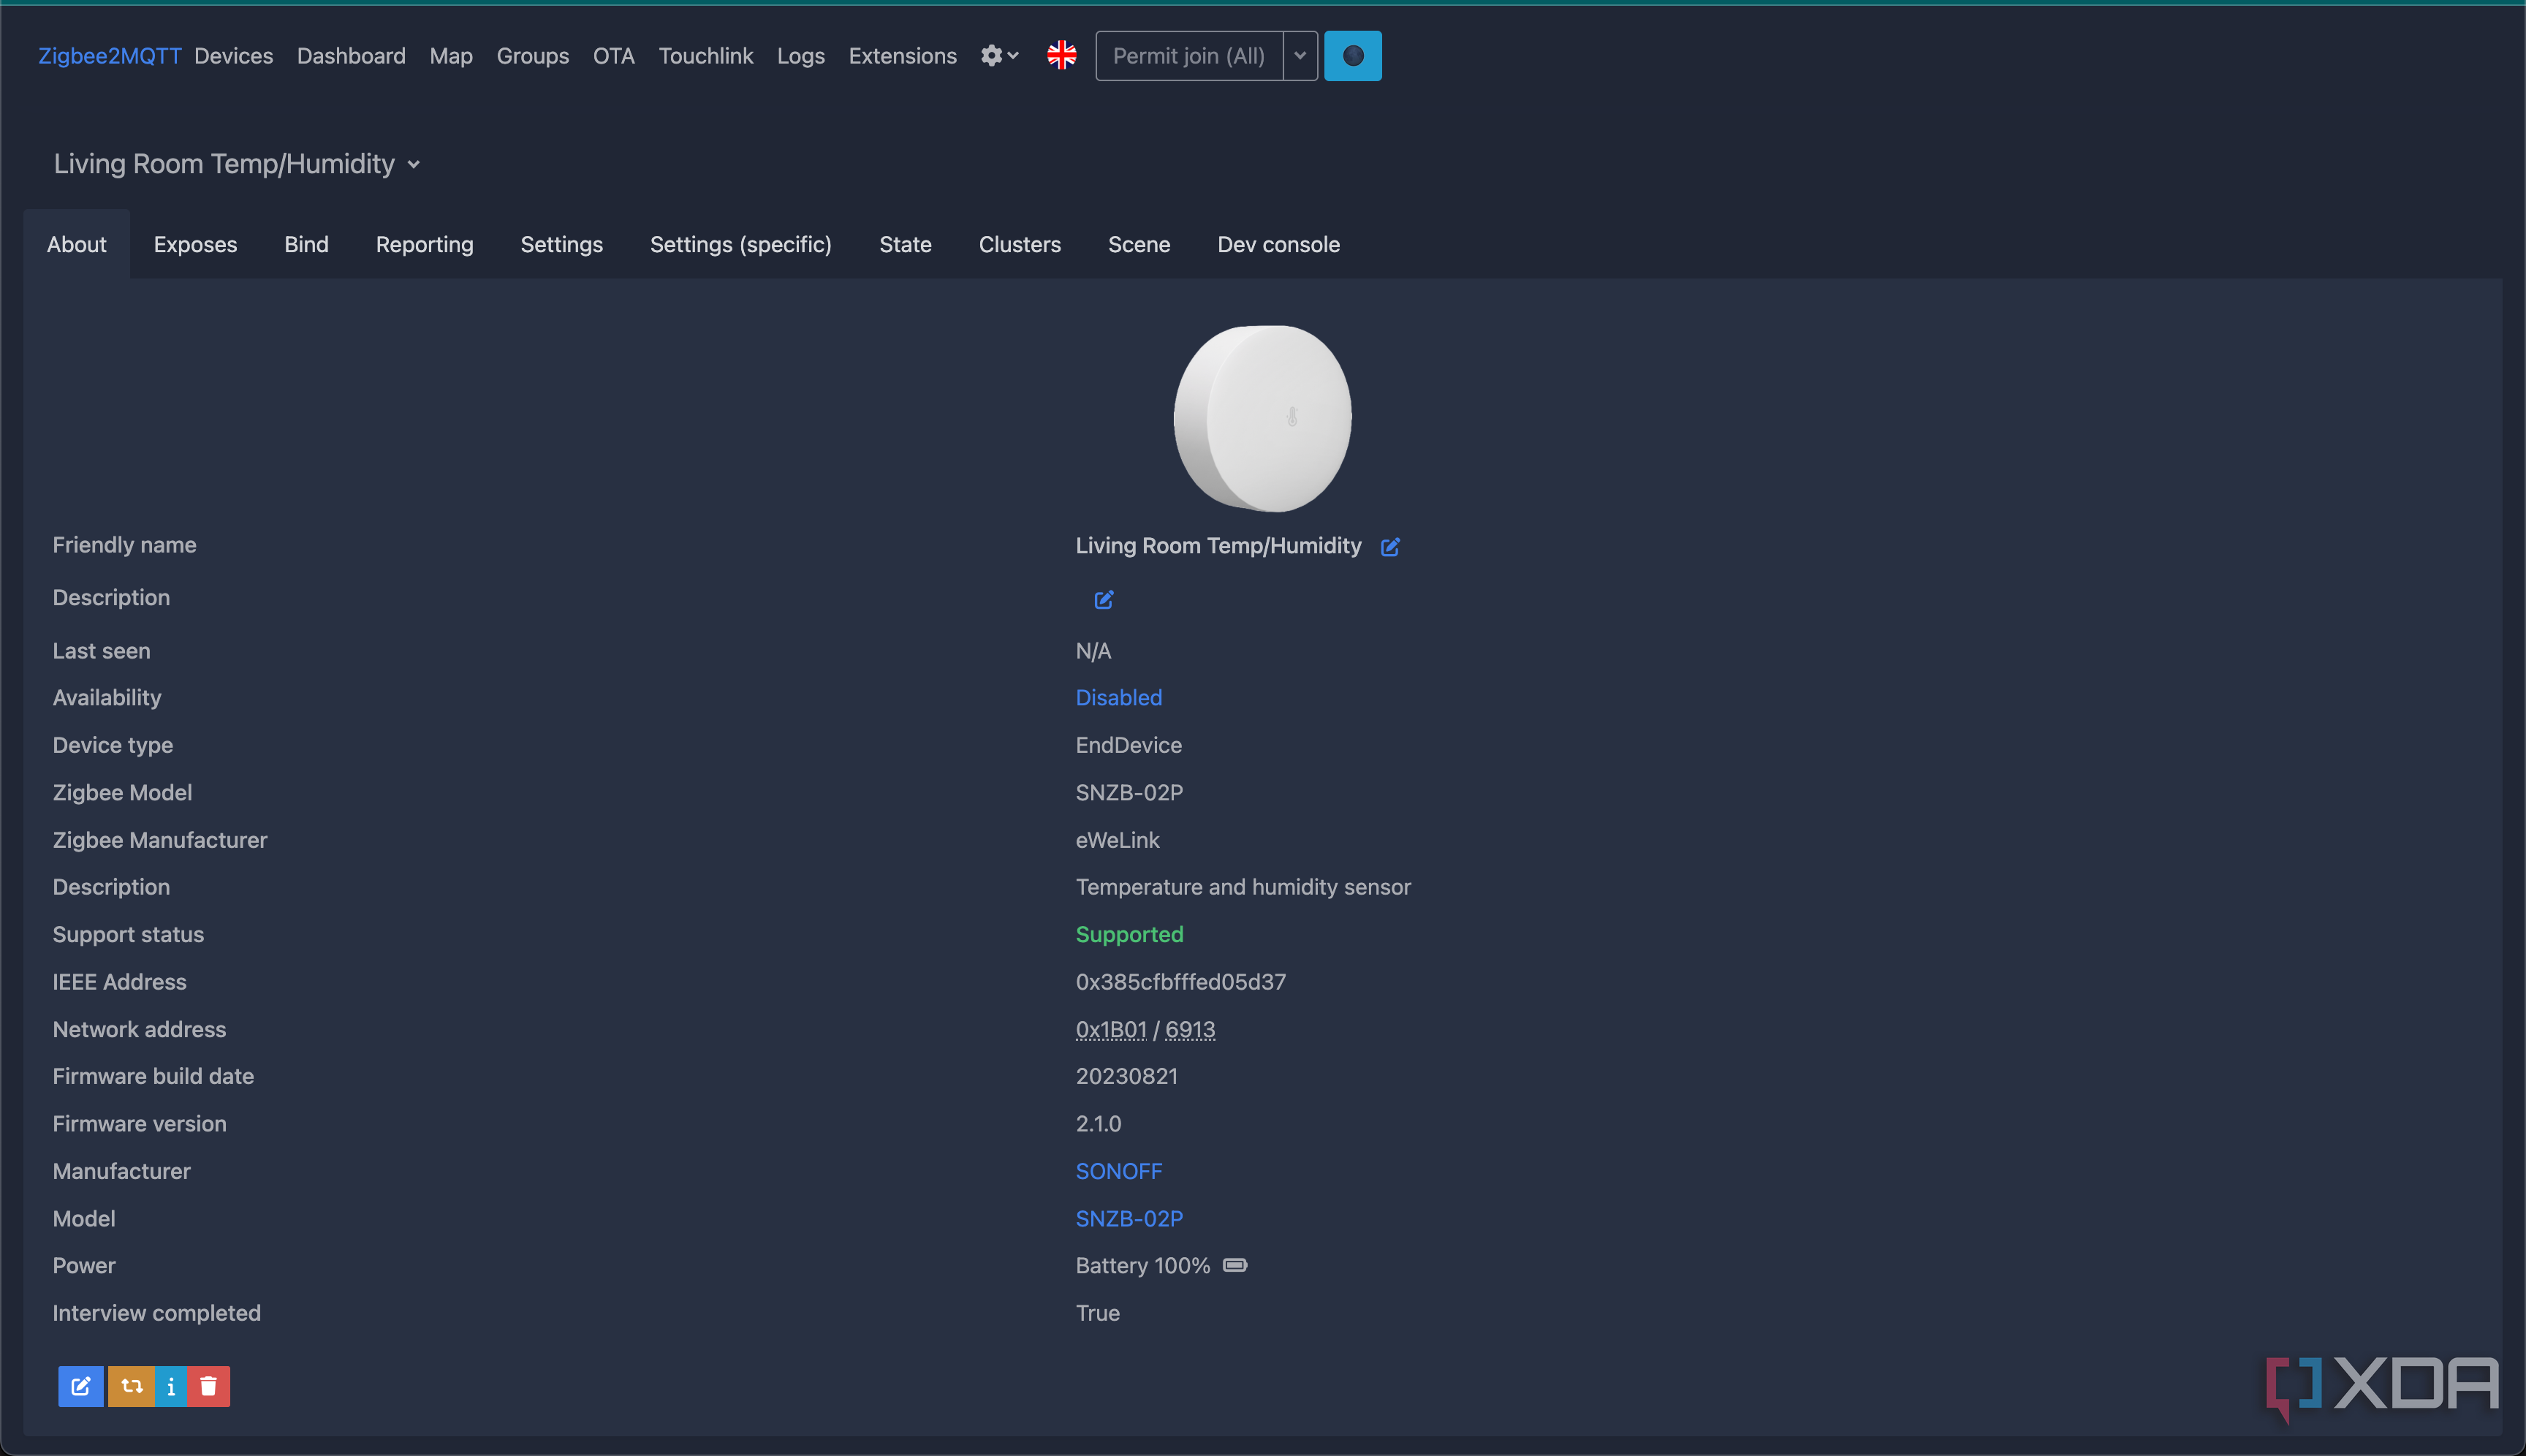This screenshot has height=1456, width=2526.
Task: Edit the empty Description pencil icon
Action: pos(1103,599)
